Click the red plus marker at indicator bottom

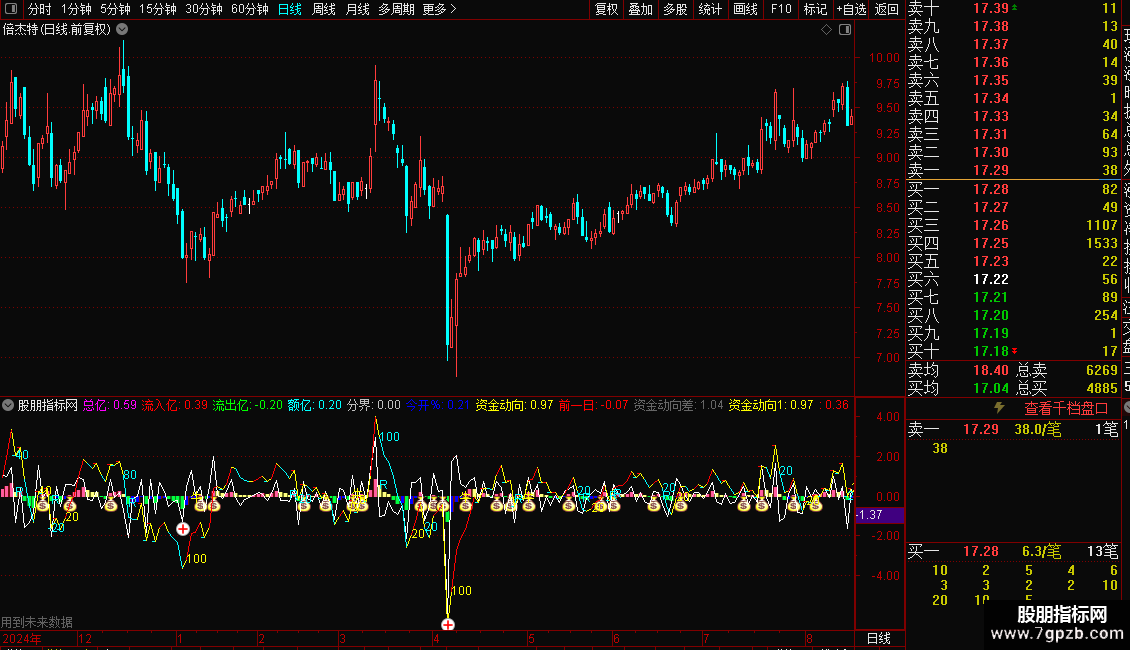[448, 624]
